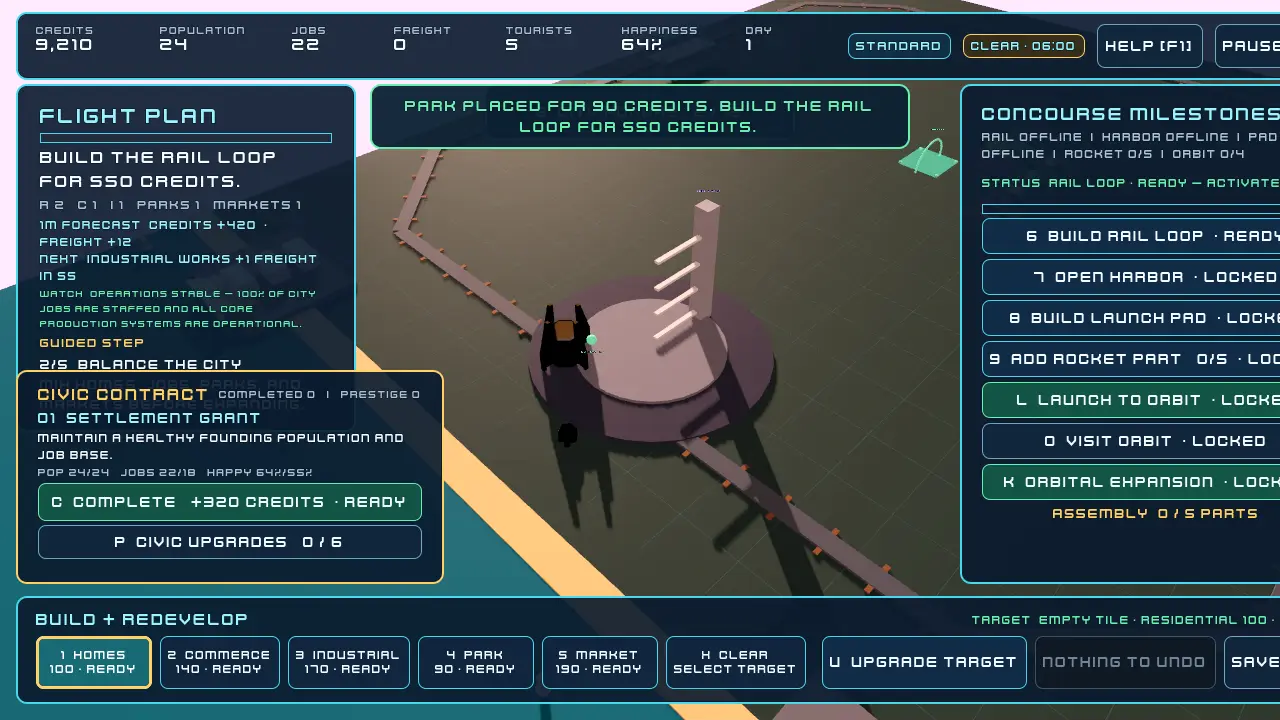Viewport: 1280px width, 720px height.
Task: Click the Civic Contract heading
Action: click(x=123, y=394)
